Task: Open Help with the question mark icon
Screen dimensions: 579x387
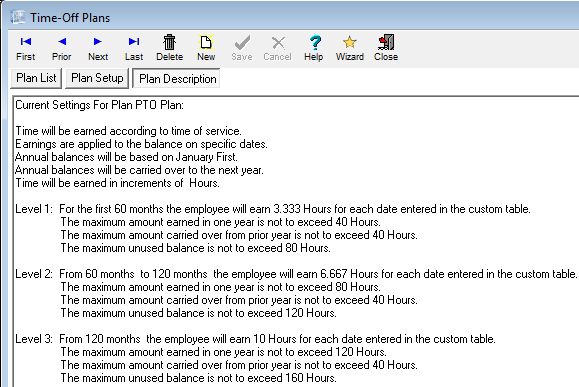Action: click(315, 42)
